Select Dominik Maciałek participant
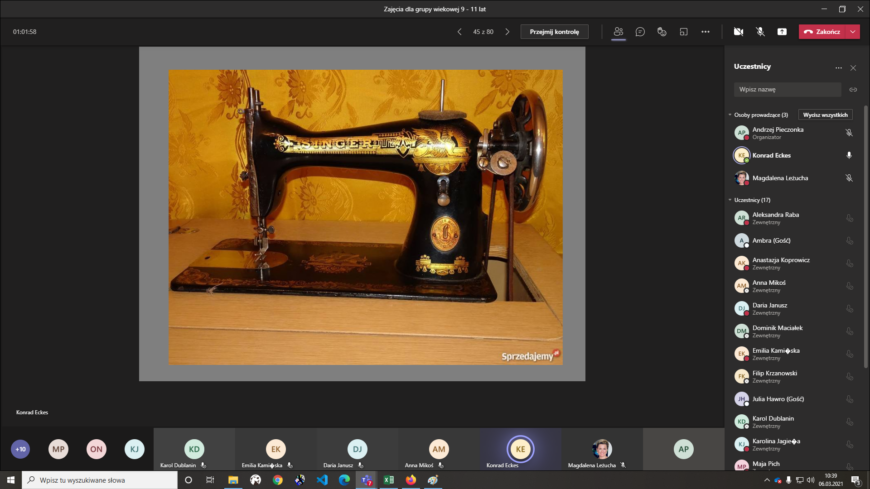Image resolution: width=870 pixels, height=489 pixels. point(793,331)
